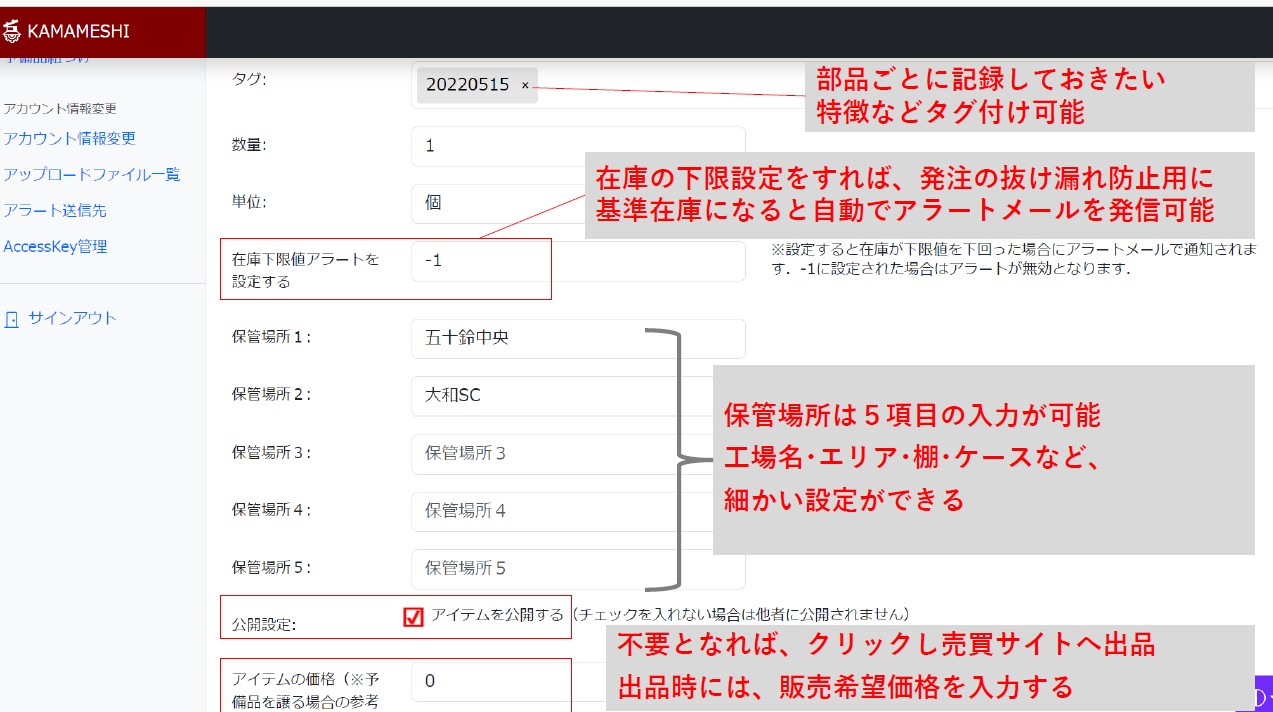Screen dimensions: 1273x712
Task: Click into the 保管場所5 field
Action: point(577,569)
